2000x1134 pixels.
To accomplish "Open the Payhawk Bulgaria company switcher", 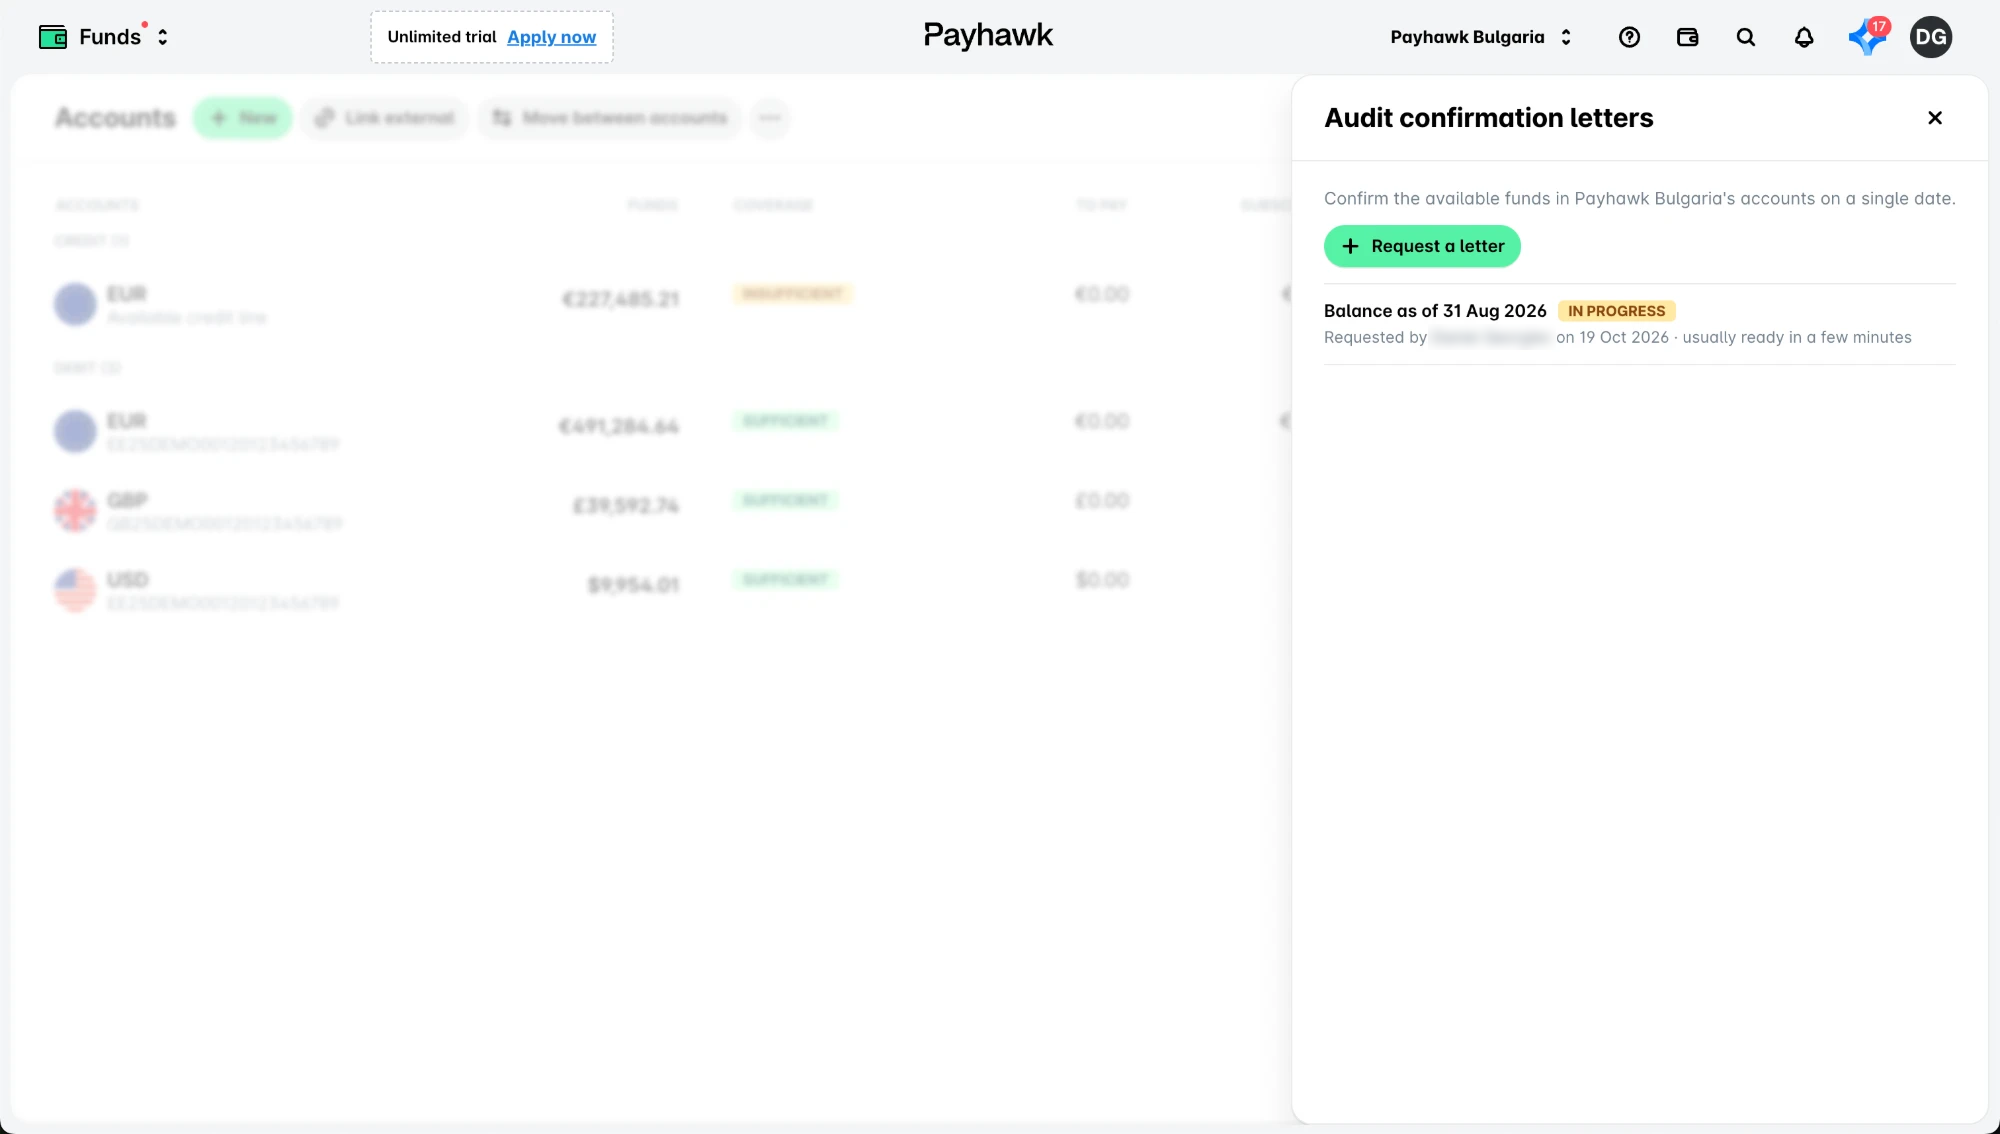I will (x=1481, y=37).
